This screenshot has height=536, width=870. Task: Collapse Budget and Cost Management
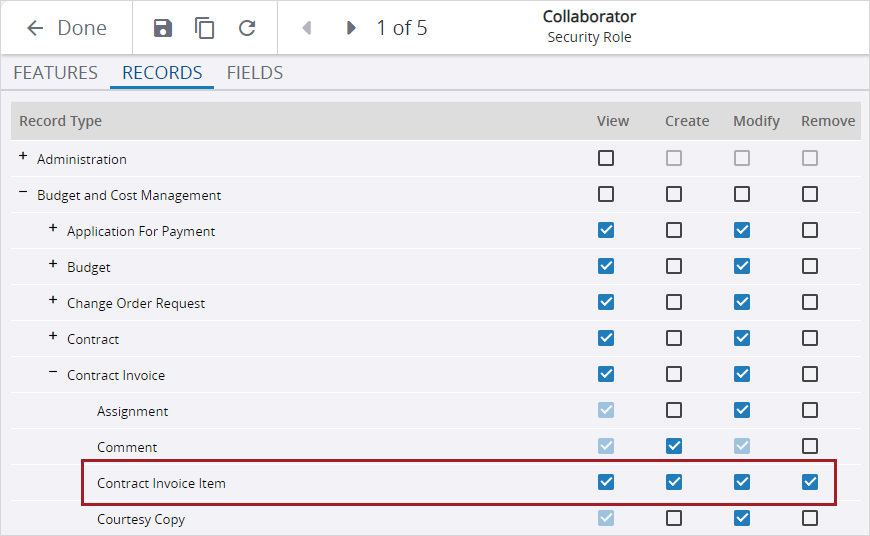point(23,193)
